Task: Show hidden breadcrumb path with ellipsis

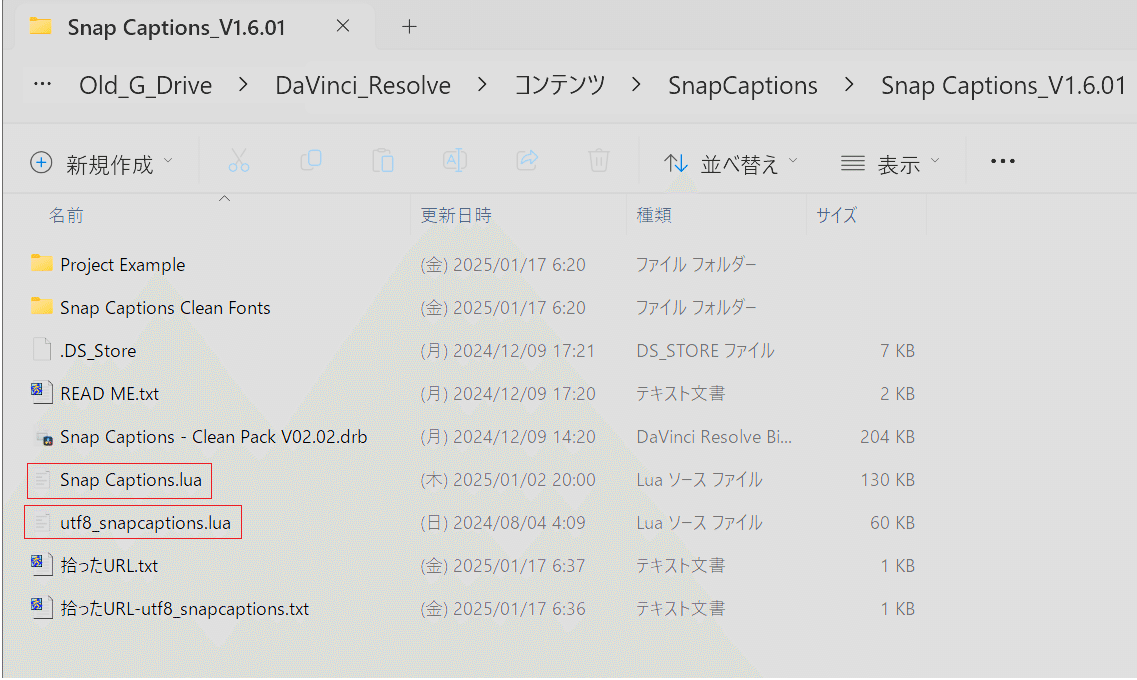Action: (x=43, y=84)
